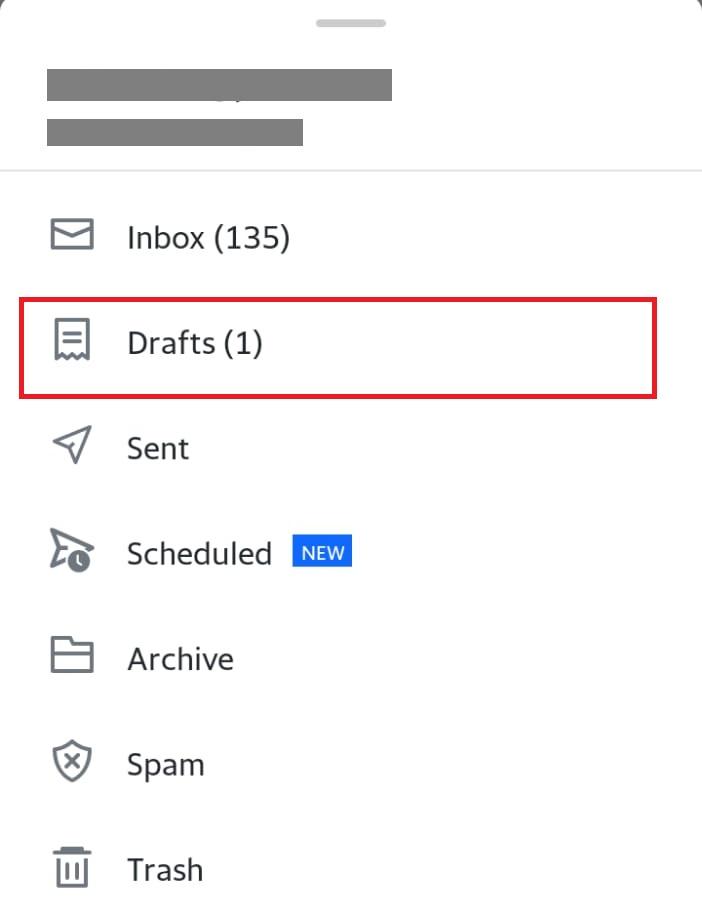Image resolution: width=702 pixels, height=917 pixels.
Task: Open the Spam folder
Action: tap(166, 766)
